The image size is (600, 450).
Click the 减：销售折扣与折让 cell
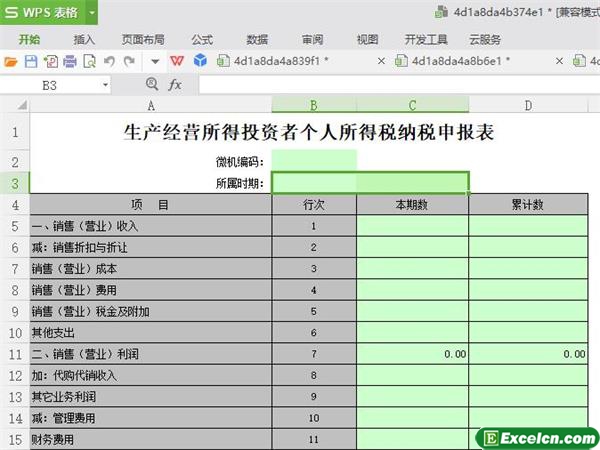click(151, 247)
